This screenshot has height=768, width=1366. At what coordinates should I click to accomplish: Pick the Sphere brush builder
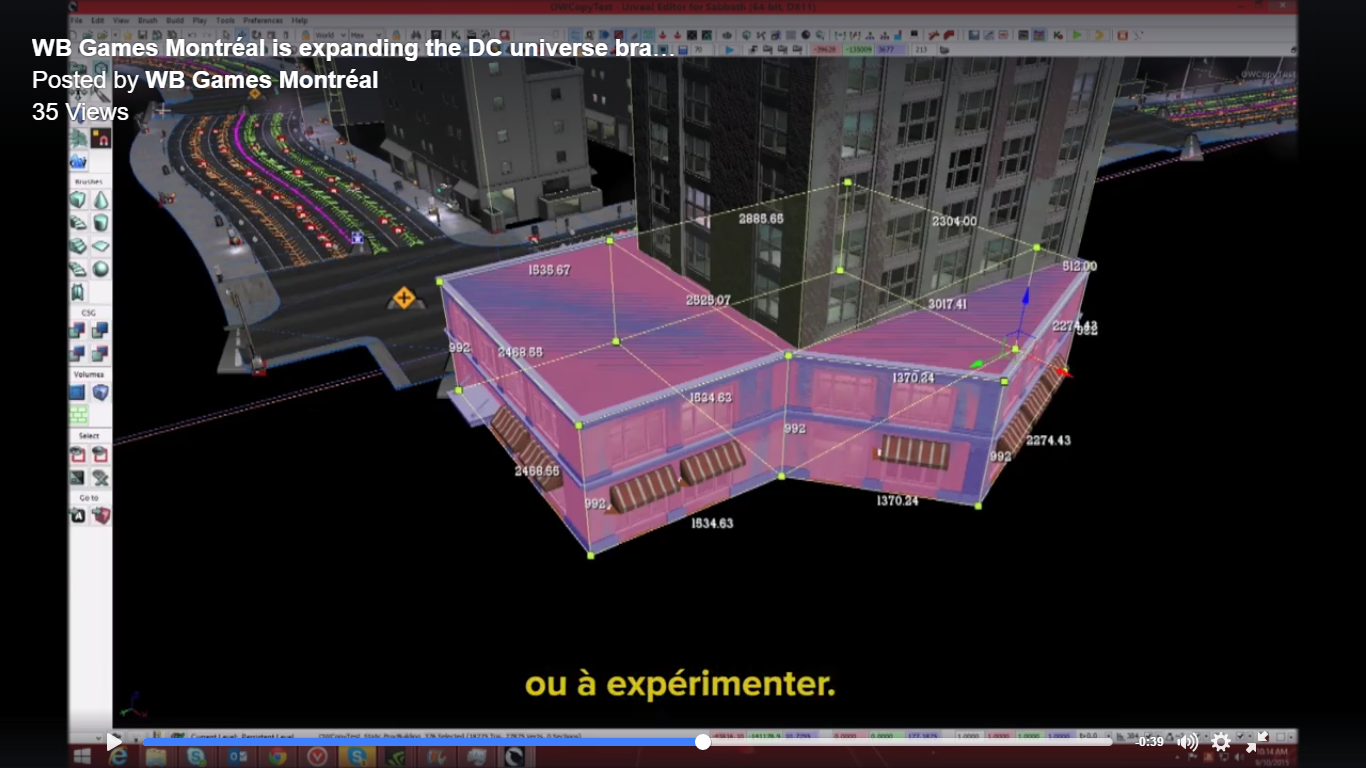pyautogui.click(x=101, y=269)
